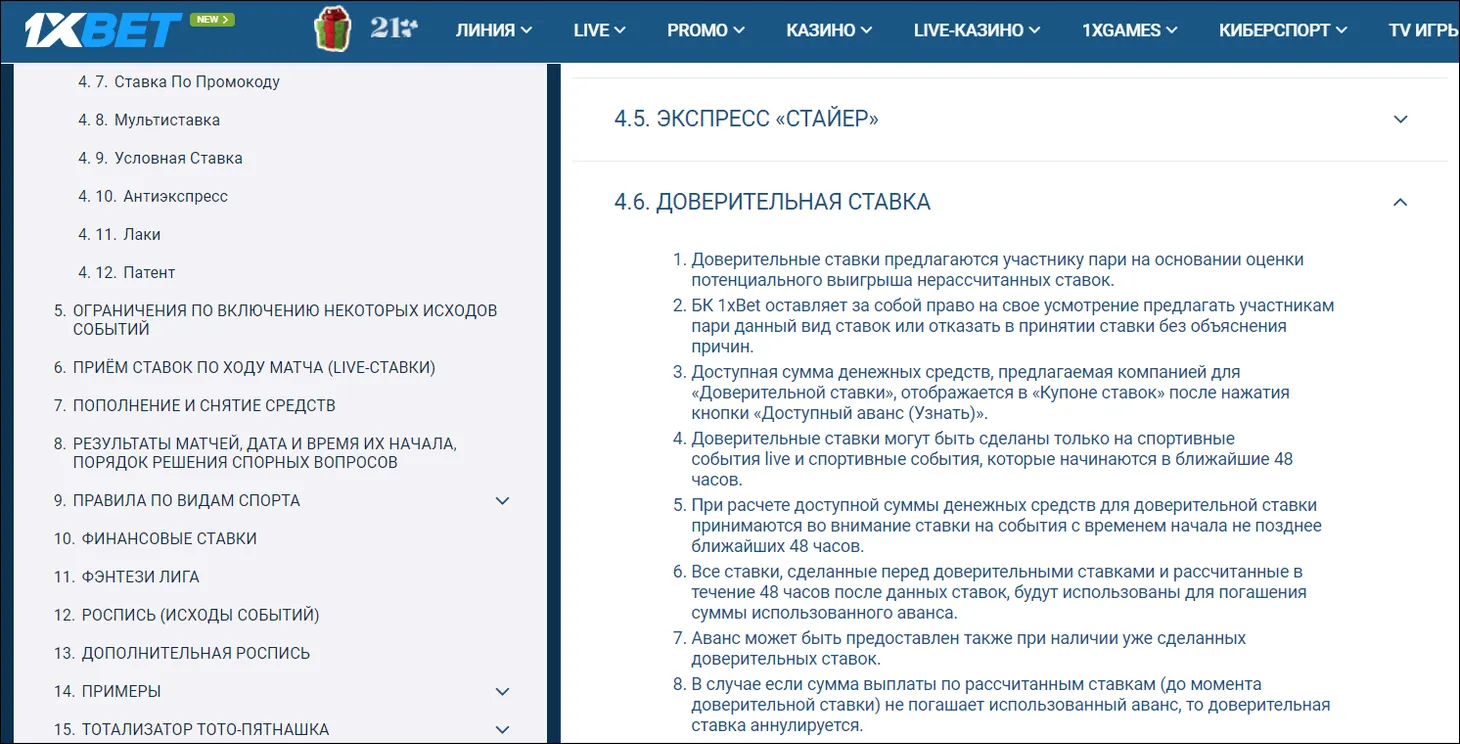
Task: Expand ПРАВИЛА ПО ВИДАМ СПОРТА sidebar chevron
Action: click(x=503, y=500)
